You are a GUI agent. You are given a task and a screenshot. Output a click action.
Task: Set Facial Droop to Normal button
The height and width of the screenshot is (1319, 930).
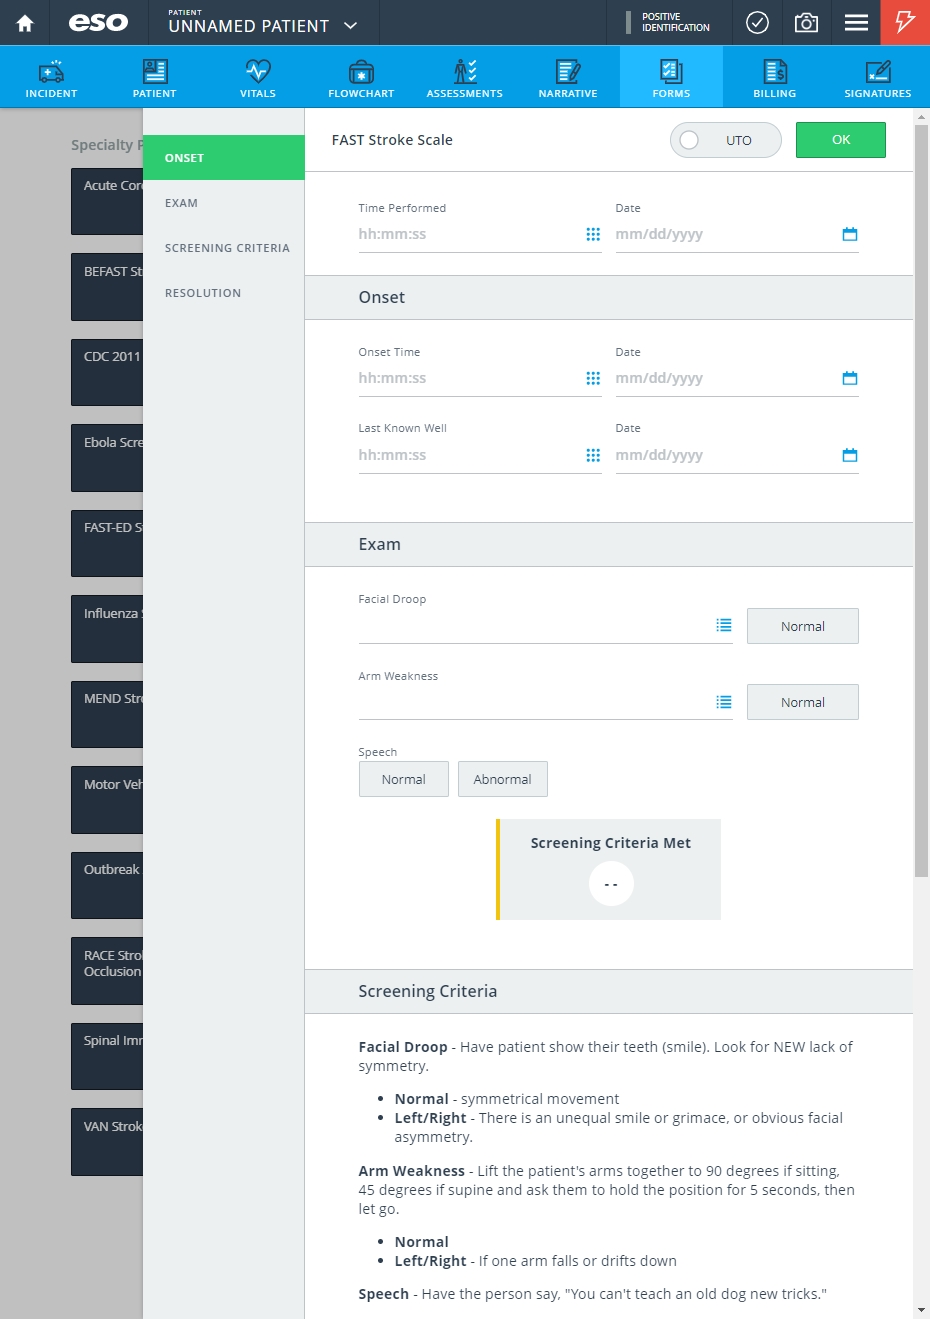802,626
